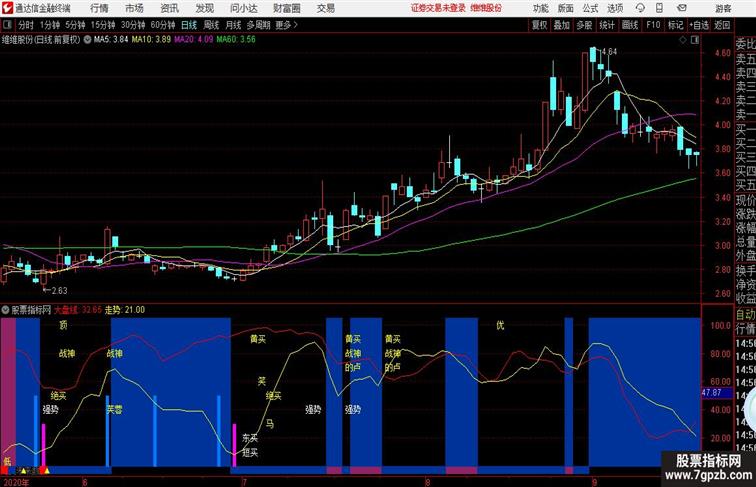
Task: Click the 标记 mark button
Action: 675,25
